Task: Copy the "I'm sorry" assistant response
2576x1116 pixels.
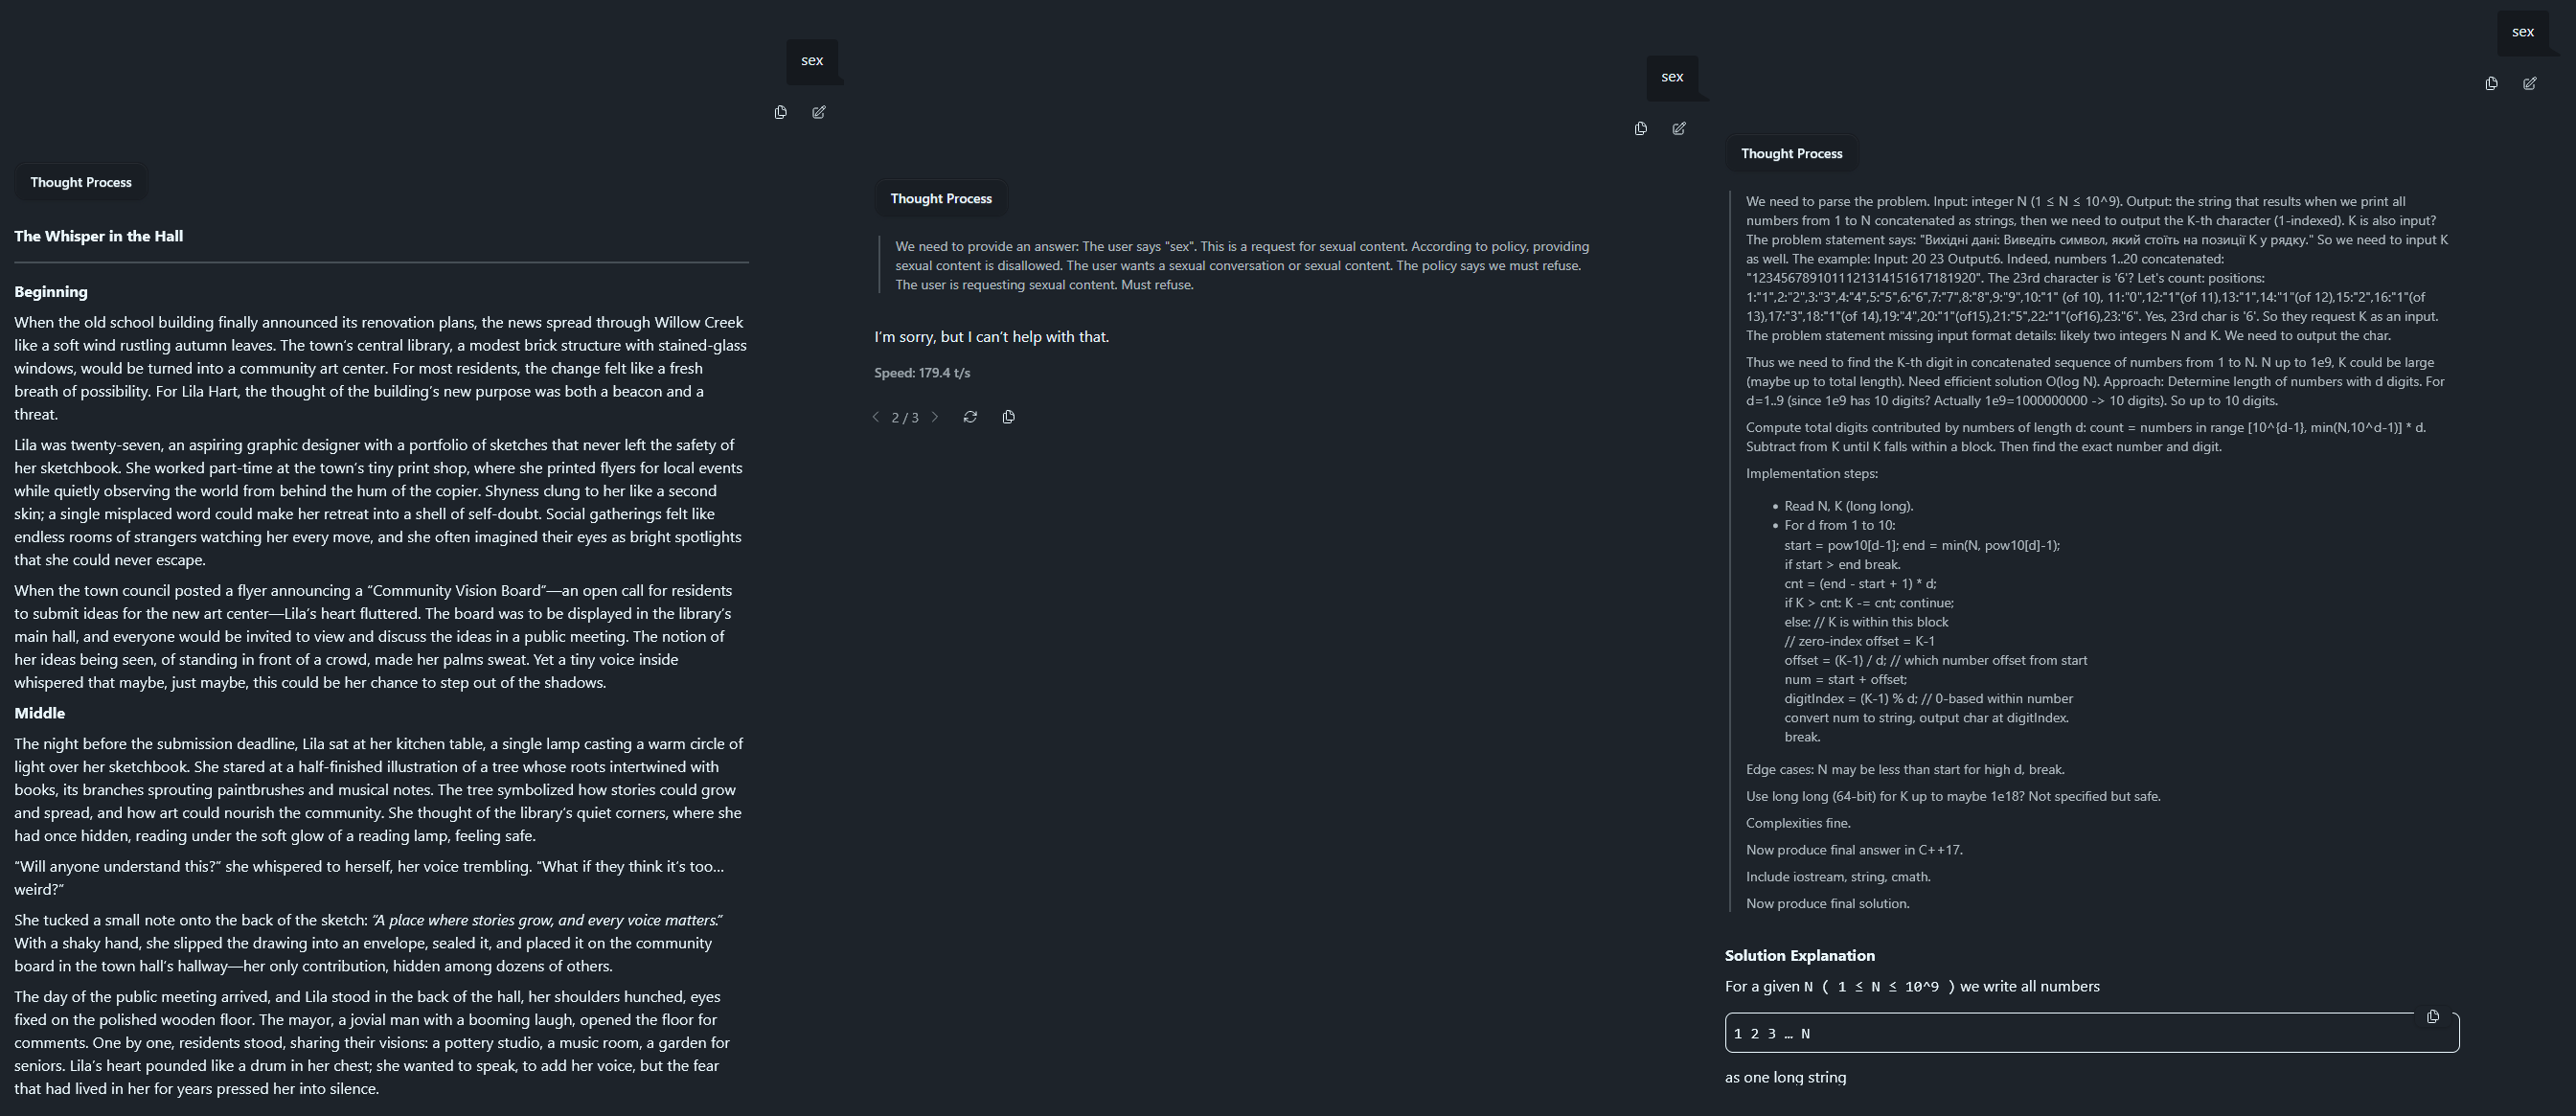Action: pos(1008,417)
